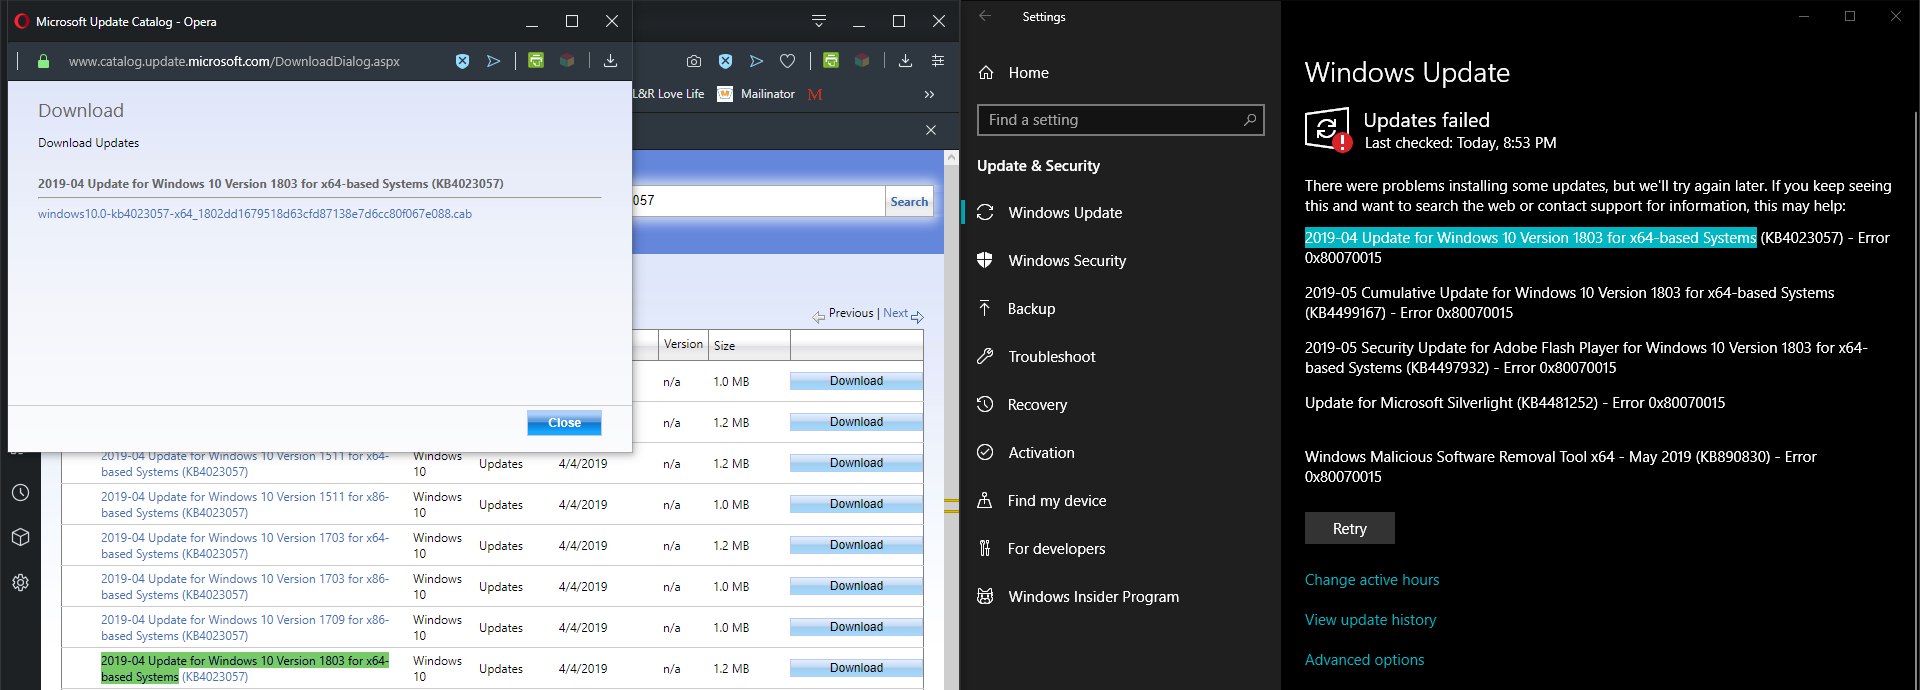
Task: Open the Version 1709 x86 KB4023057 title link
Action: (x=245, y=628)
